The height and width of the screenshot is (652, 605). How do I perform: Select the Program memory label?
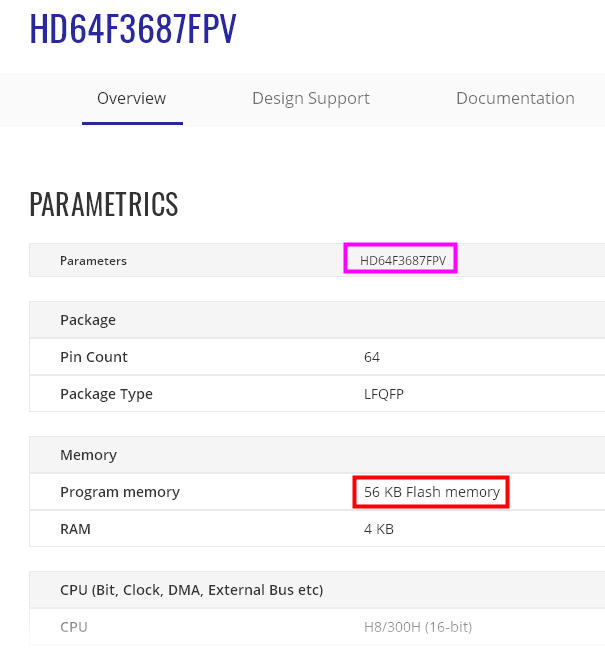[120, 492]
